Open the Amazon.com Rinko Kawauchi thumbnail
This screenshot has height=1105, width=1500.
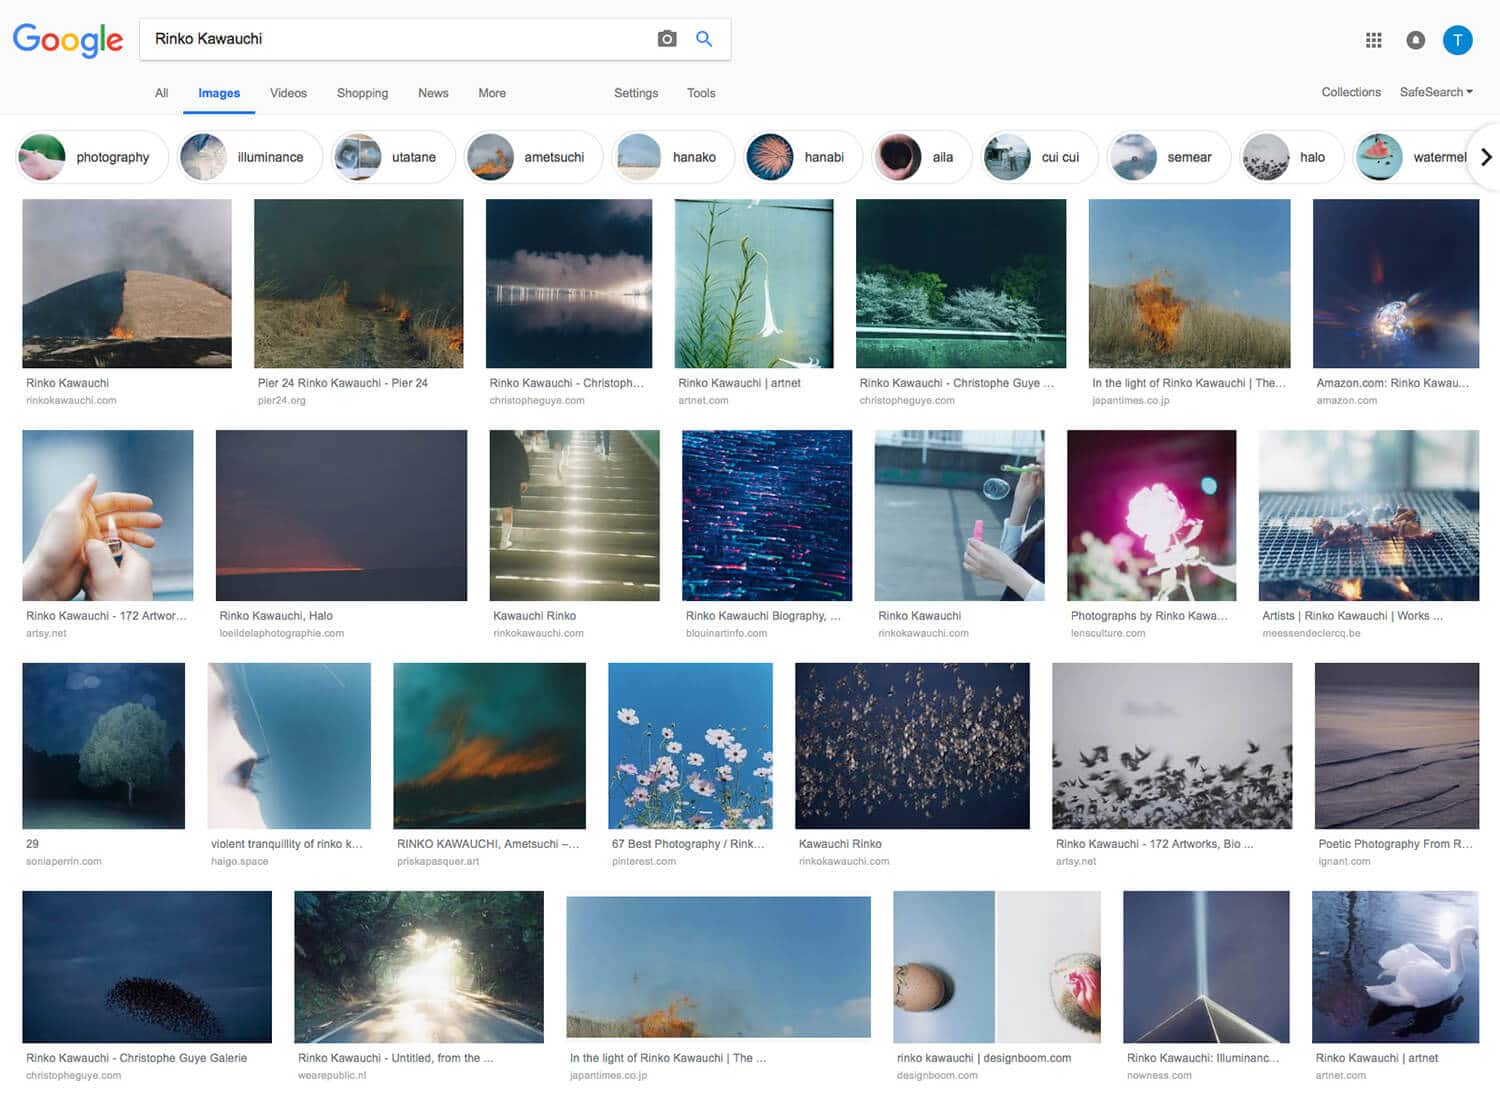[x=1396, y=283]
